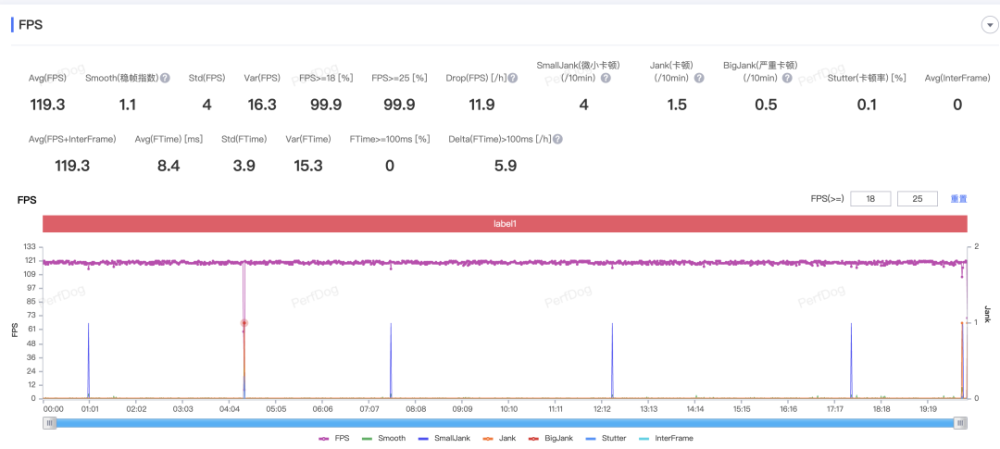Click the 10:10 time axis label
1000x449 pixels.
coord(509,408)
